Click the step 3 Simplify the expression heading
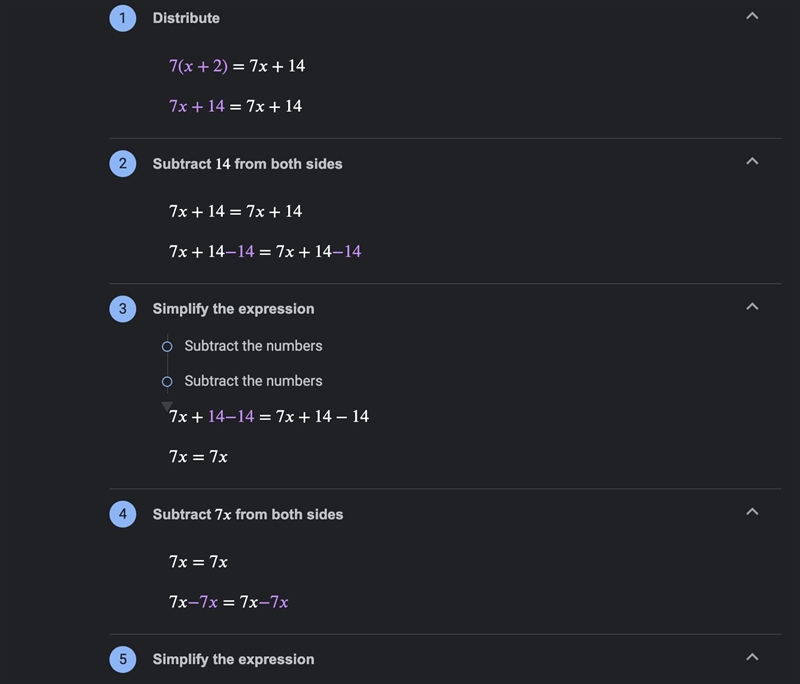Screen dimensions: 800x684 point(233,309)
